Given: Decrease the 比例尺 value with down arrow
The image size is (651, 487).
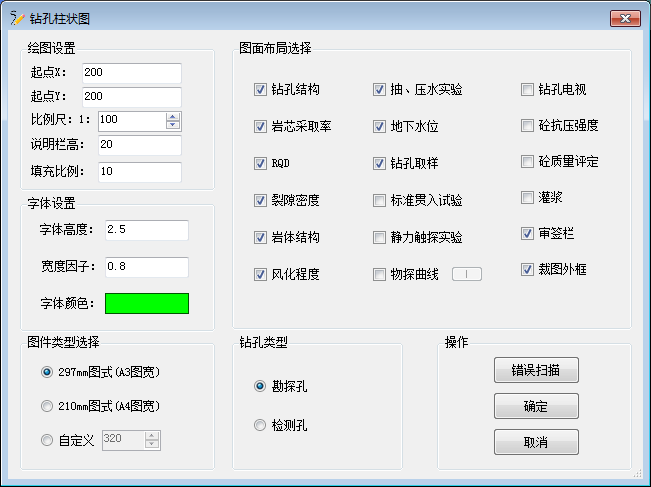Looking at the screenshot, I should 173,125.
